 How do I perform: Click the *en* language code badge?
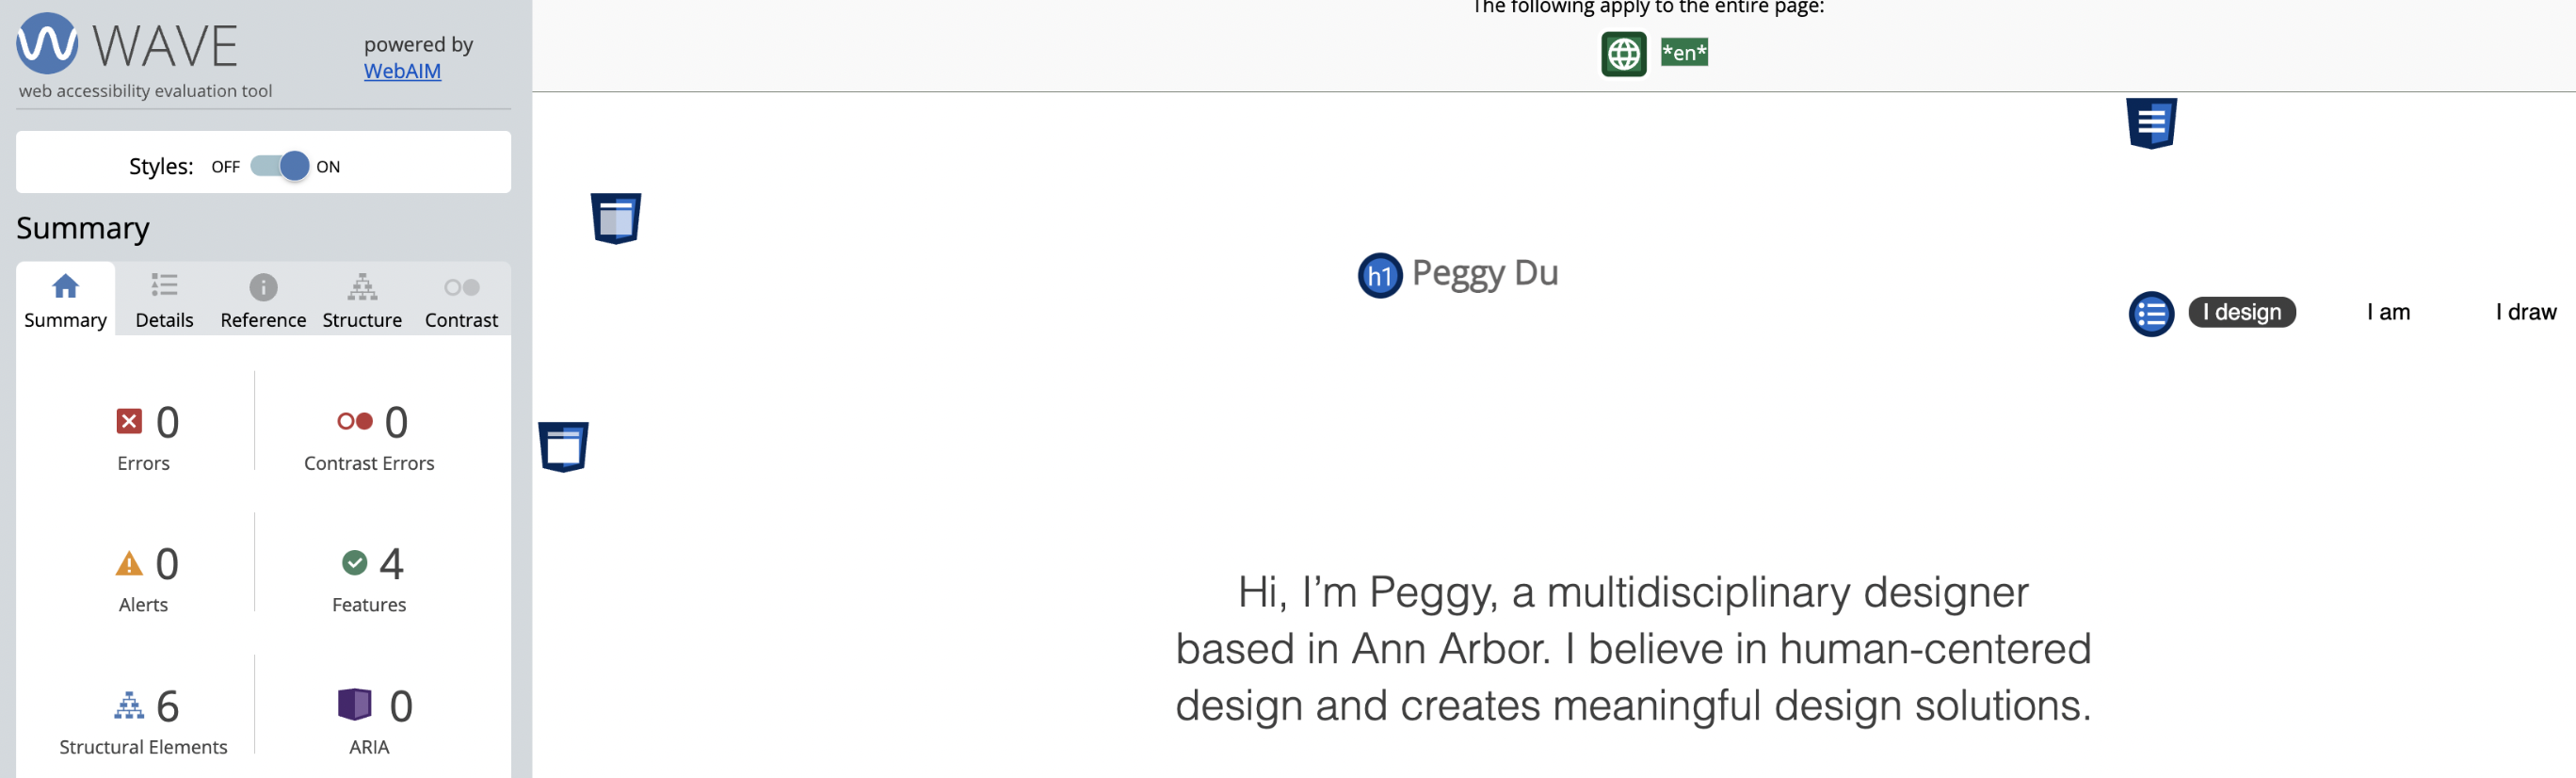coord(1684,52)
